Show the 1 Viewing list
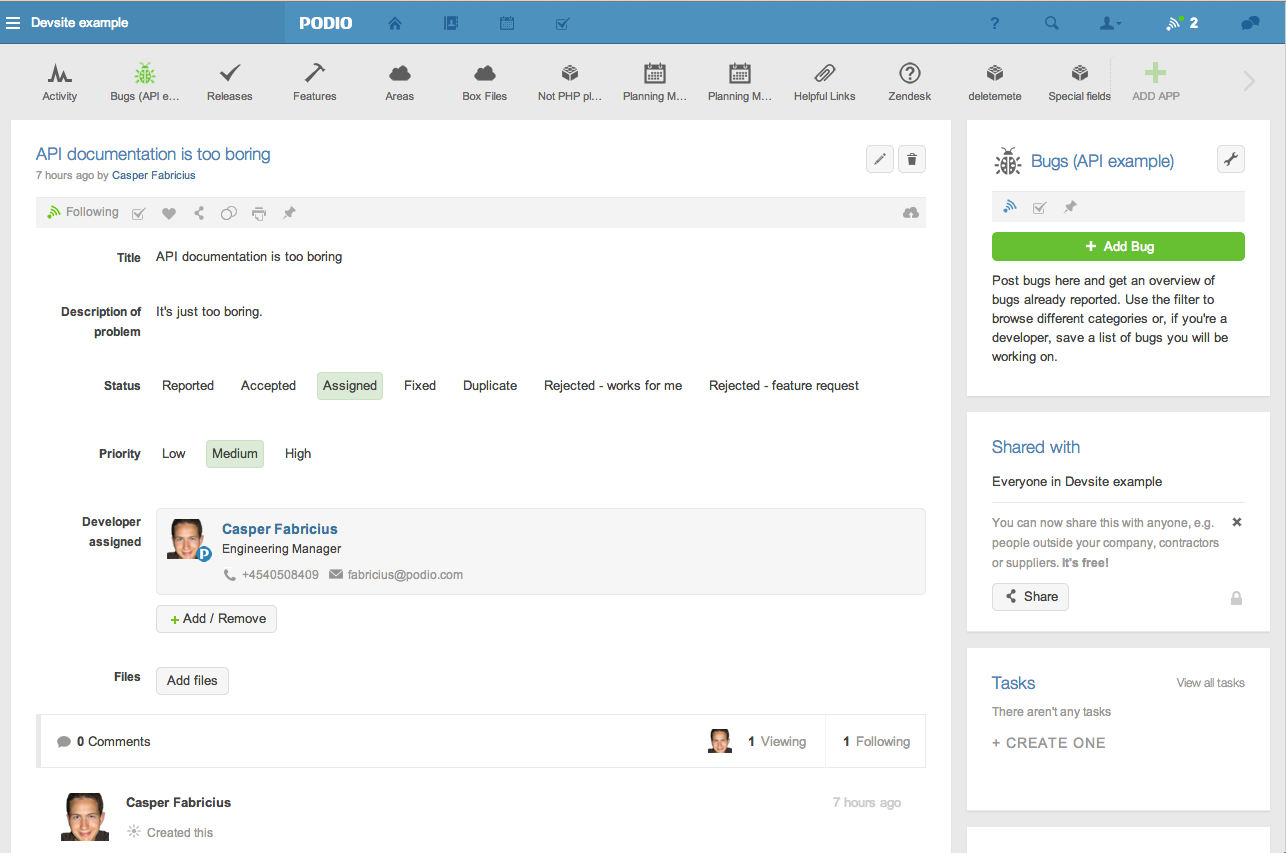Screen dimensions: 1286x853 (x=777, y=742)
